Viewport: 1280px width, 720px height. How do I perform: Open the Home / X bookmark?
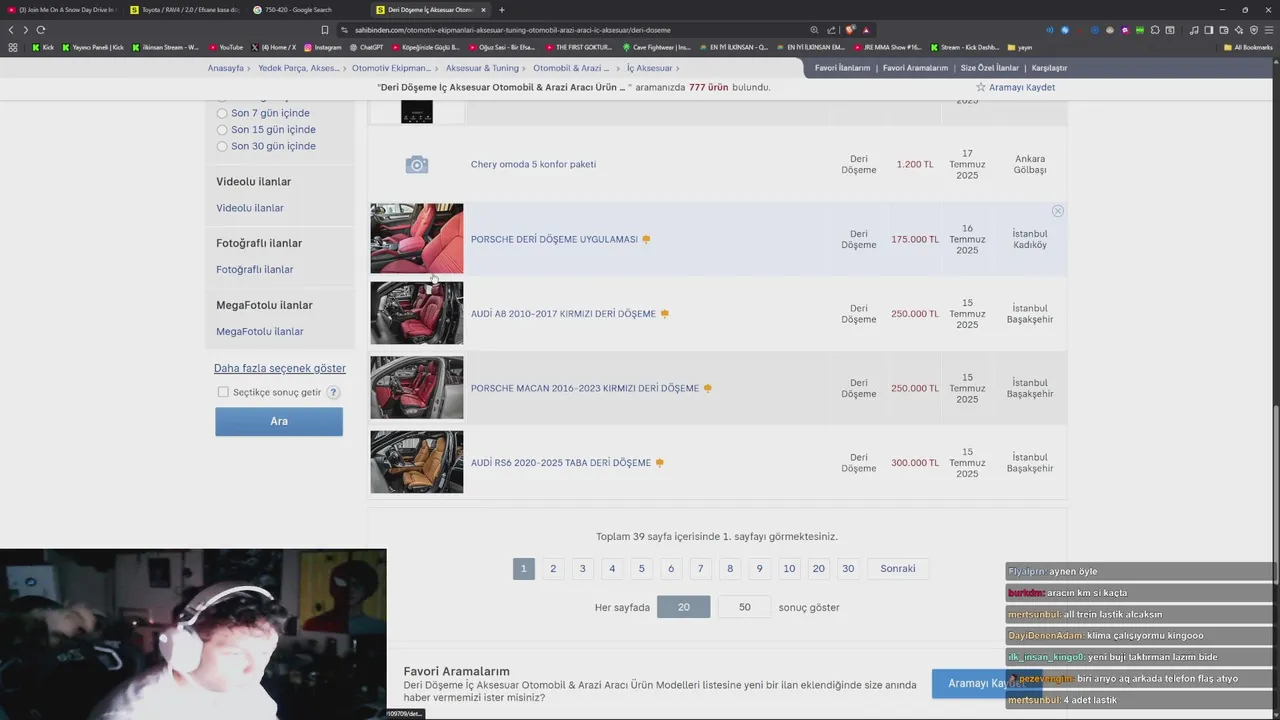pos(273,47)
